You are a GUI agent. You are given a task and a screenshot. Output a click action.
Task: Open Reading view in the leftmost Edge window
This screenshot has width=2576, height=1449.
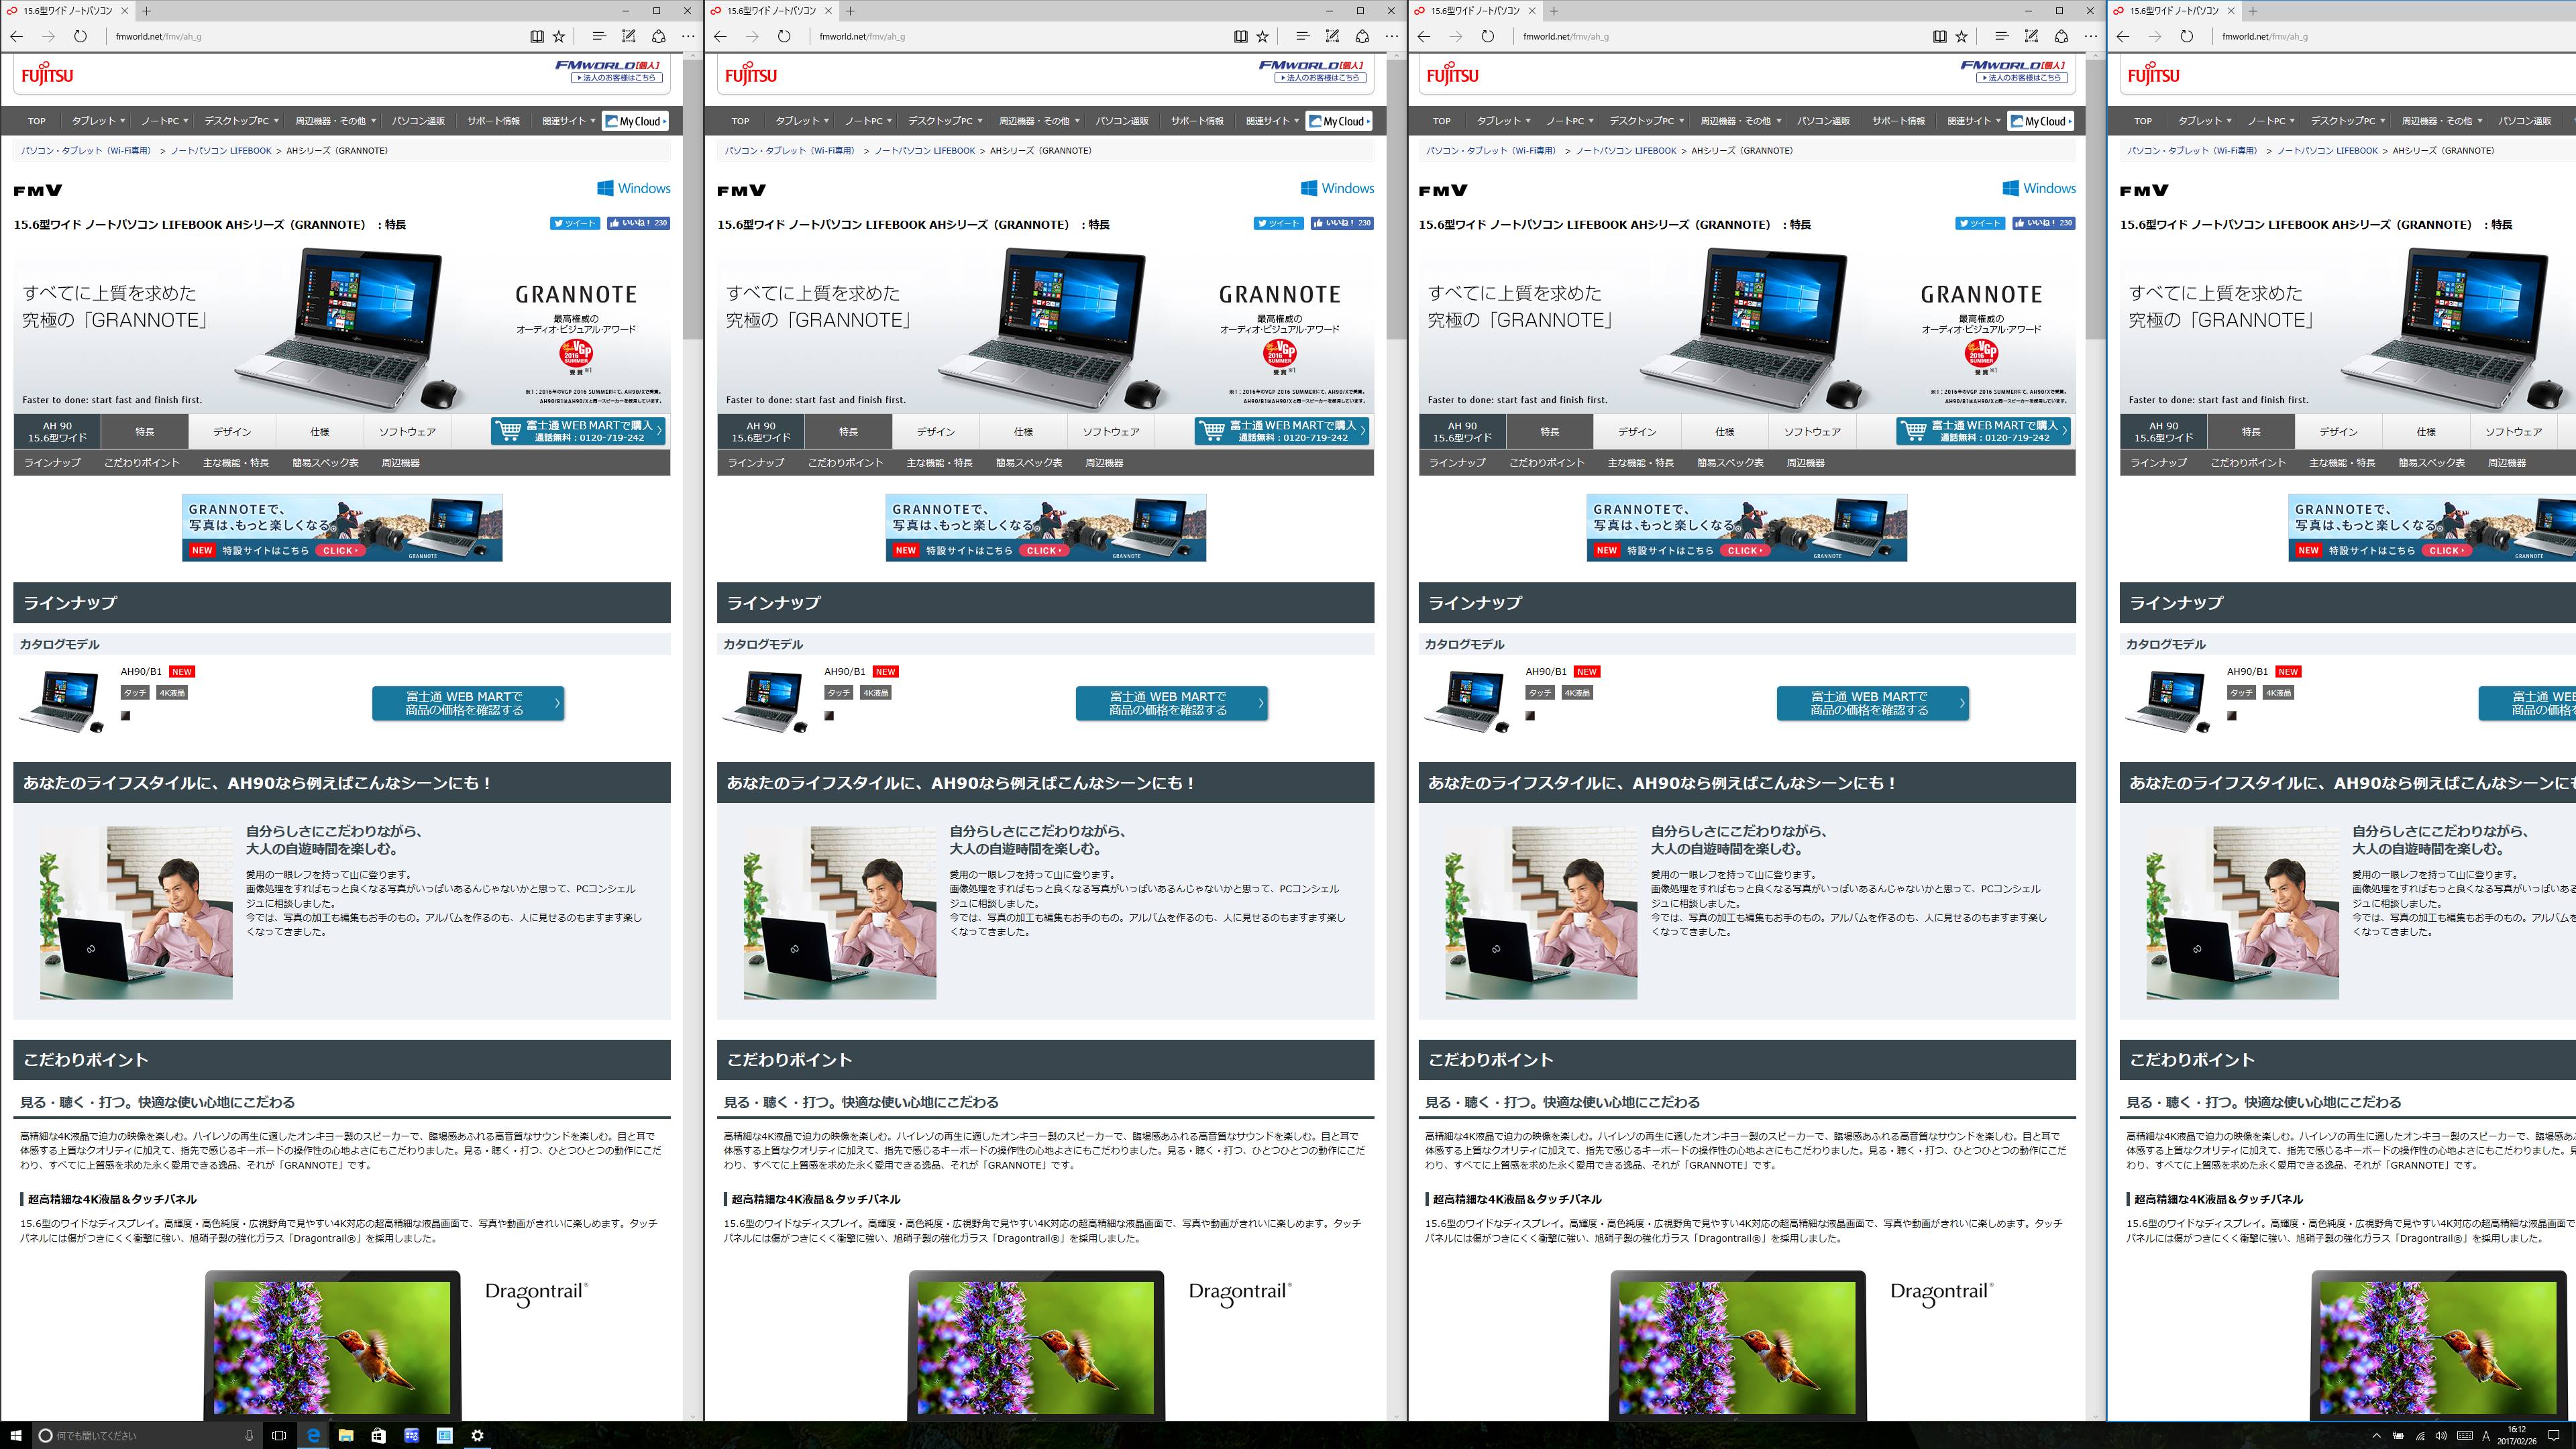pos(537,36)
